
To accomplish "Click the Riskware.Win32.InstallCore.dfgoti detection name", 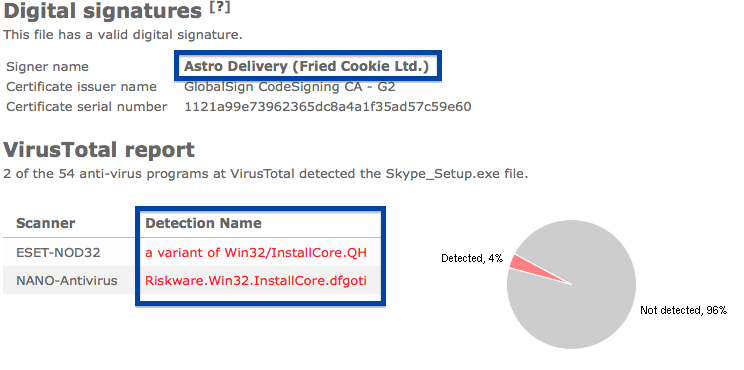I will coord(256,281).
